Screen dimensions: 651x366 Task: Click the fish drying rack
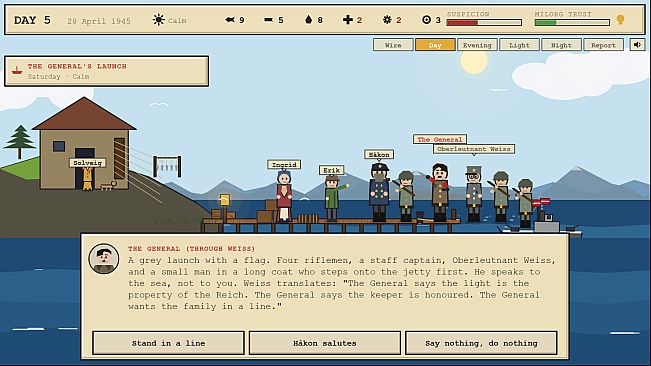(x=167, y=166)
